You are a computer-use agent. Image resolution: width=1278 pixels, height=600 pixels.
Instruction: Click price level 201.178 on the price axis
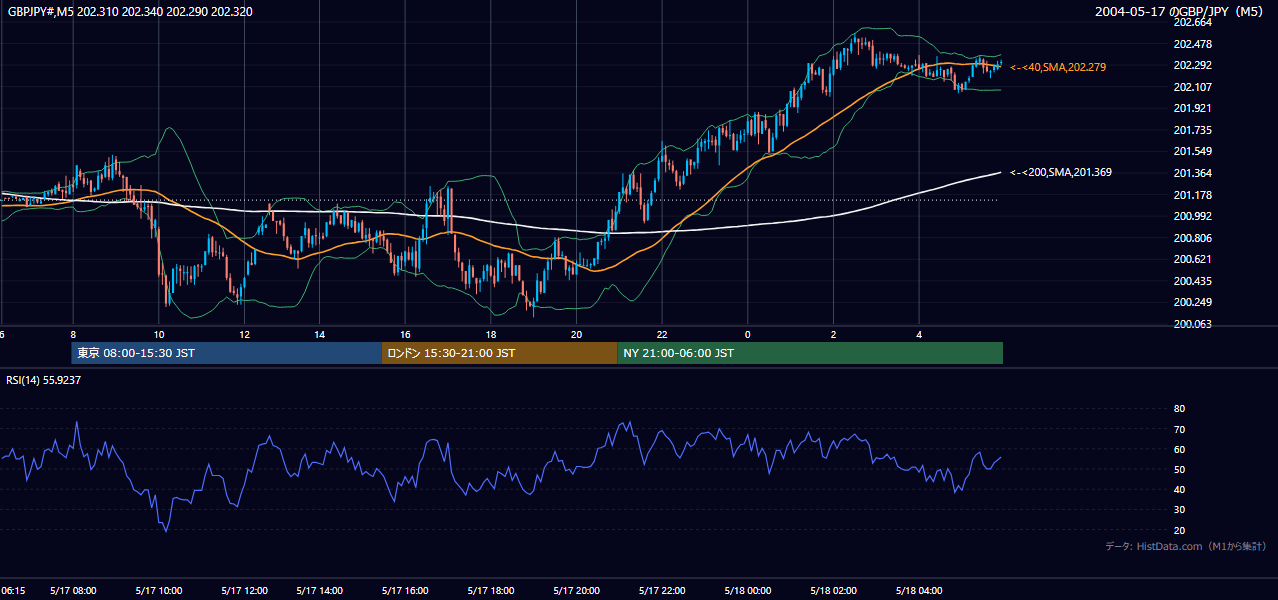pos(1192,195)
